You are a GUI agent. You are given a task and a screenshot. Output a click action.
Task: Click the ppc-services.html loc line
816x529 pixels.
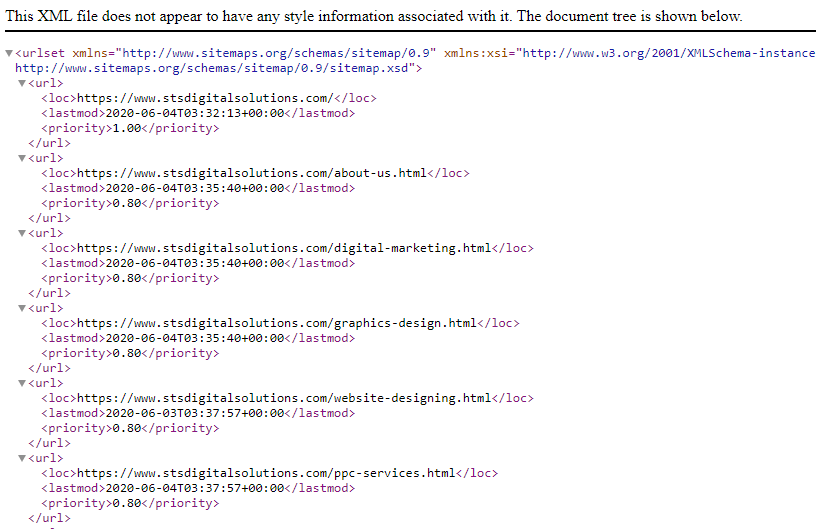[x=270, y=473]
